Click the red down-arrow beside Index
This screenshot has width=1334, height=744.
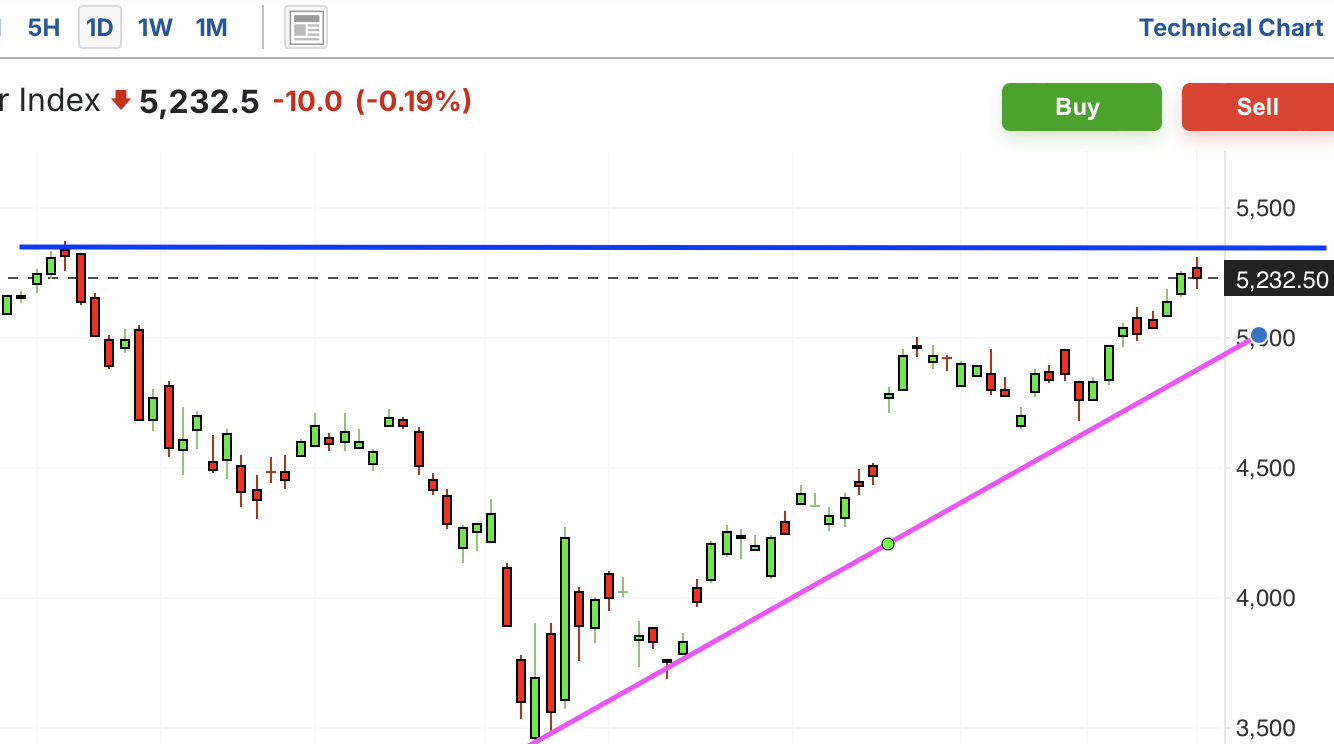click(121, 100)
